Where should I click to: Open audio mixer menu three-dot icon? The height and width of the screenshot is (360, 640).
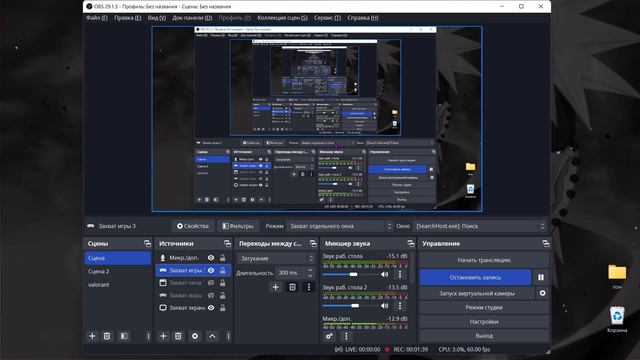[x=346, y=336]
